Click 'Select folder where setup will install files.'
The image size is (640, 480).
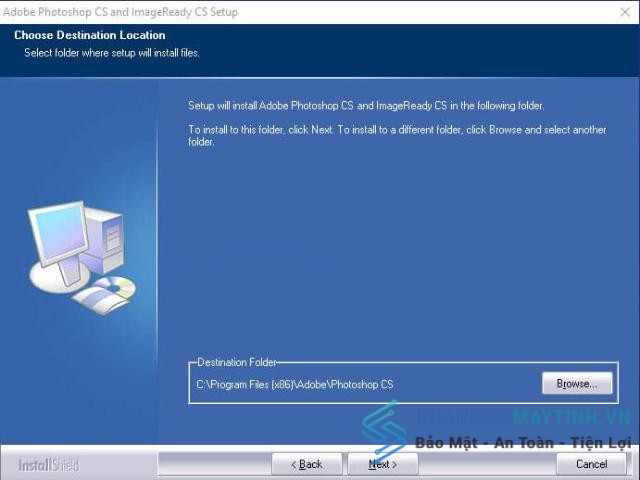(112, 53)
